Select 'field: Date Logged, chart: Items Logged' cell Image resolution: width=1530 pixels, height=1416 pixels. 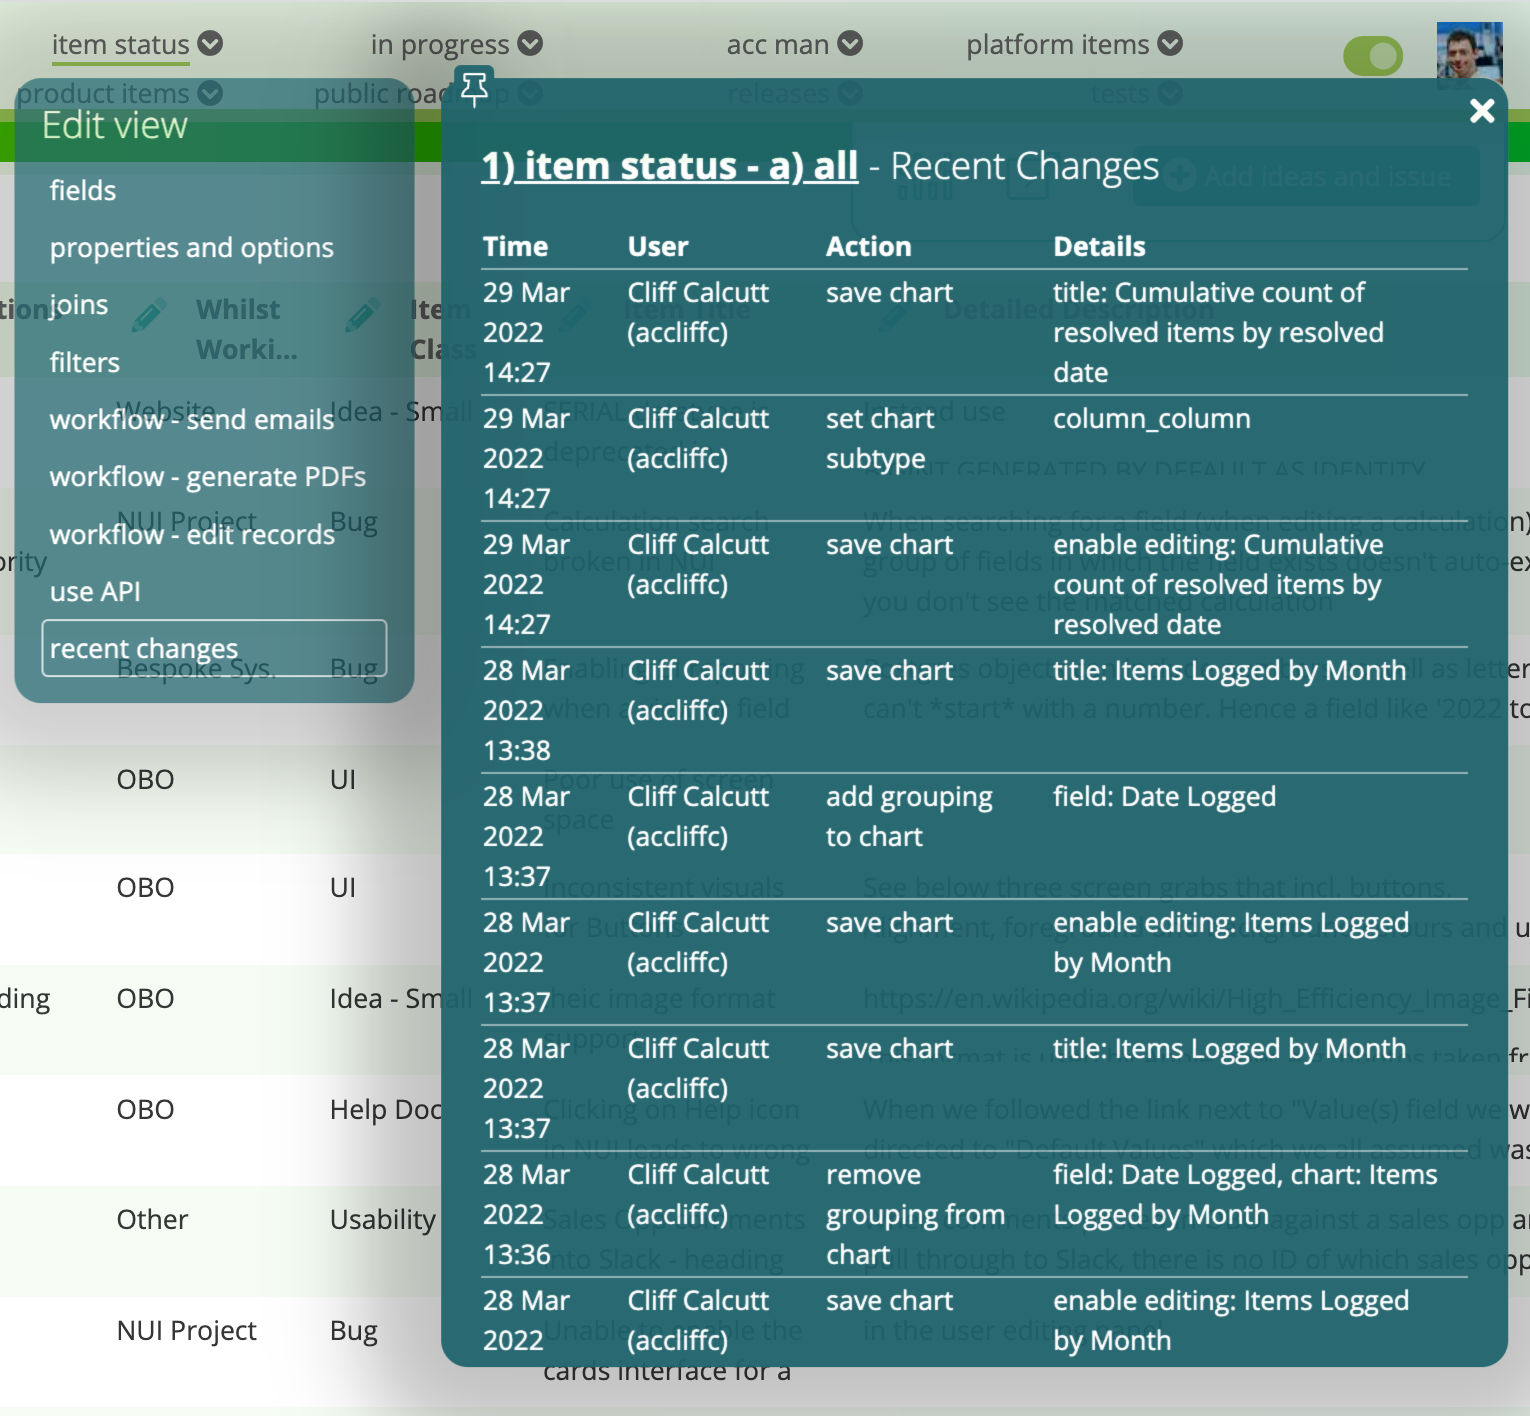coord(1246,1195)
